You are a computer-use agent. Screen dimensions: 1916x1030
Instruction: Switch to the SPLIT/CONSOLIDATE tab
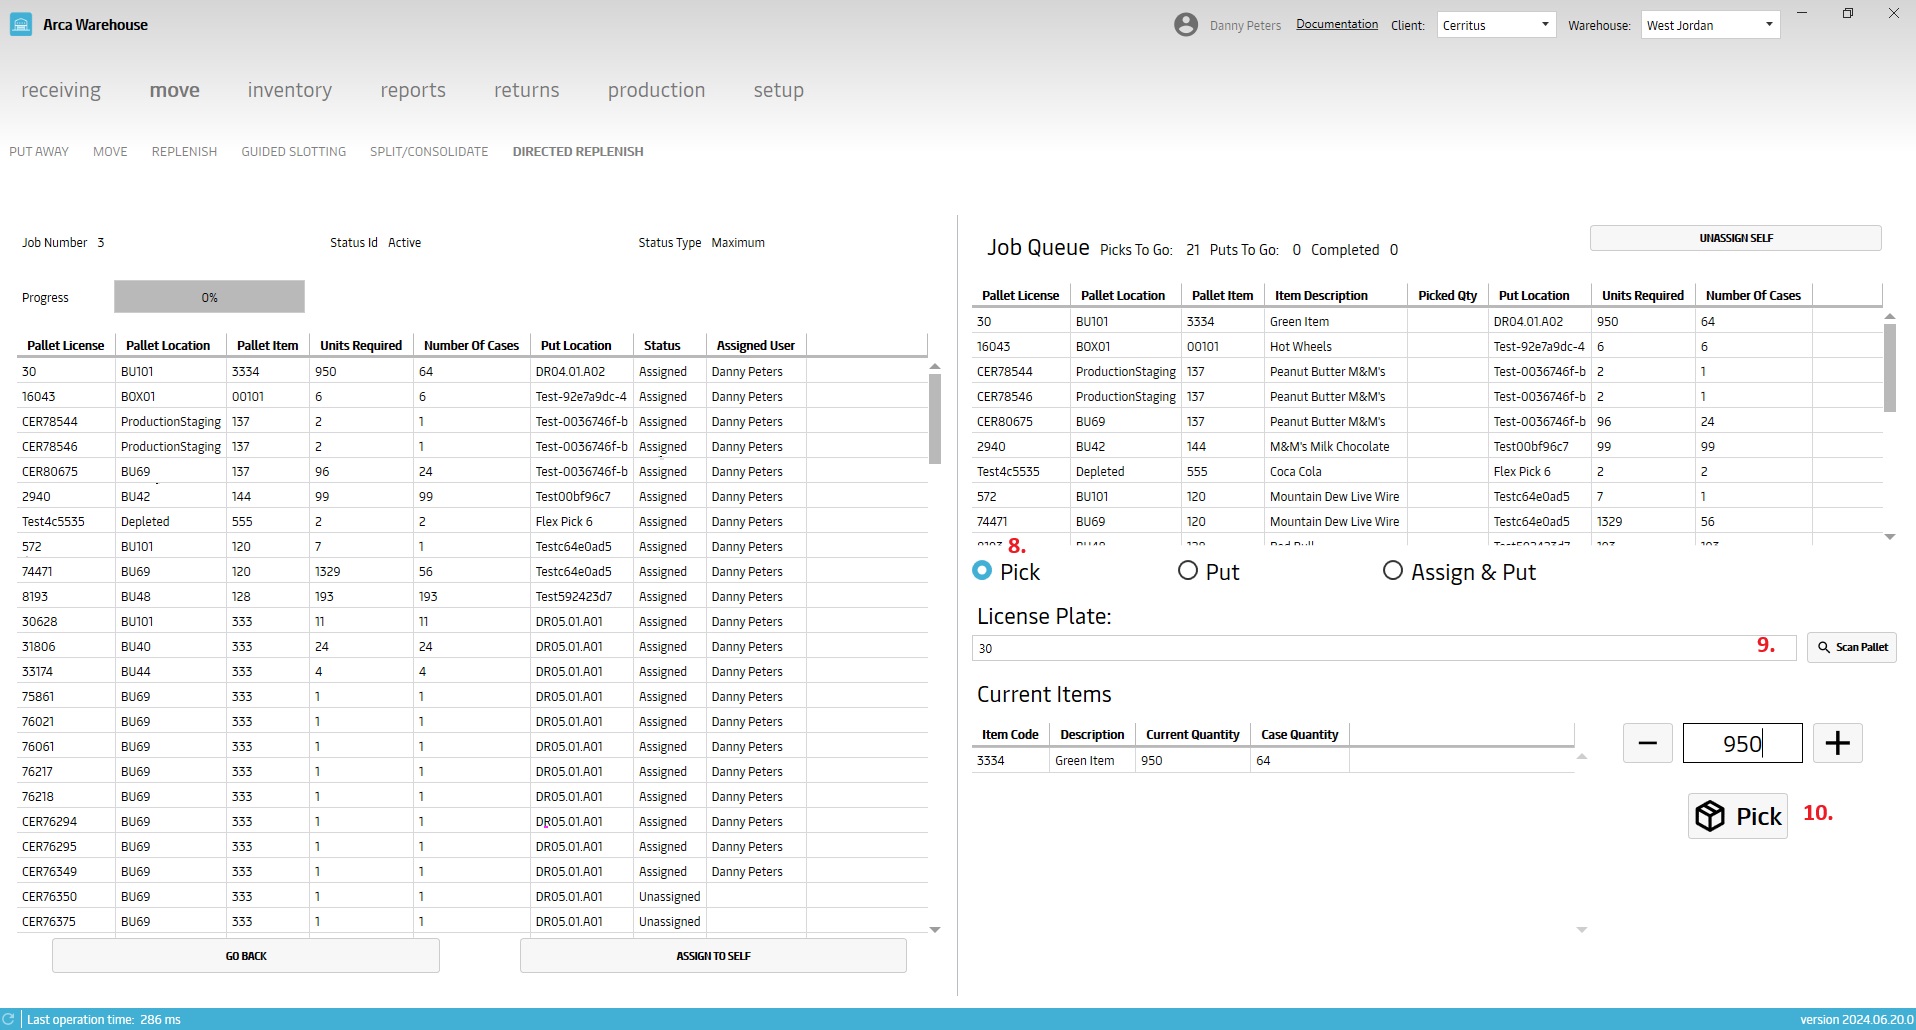pyautogui.click(x=429, y=152)
